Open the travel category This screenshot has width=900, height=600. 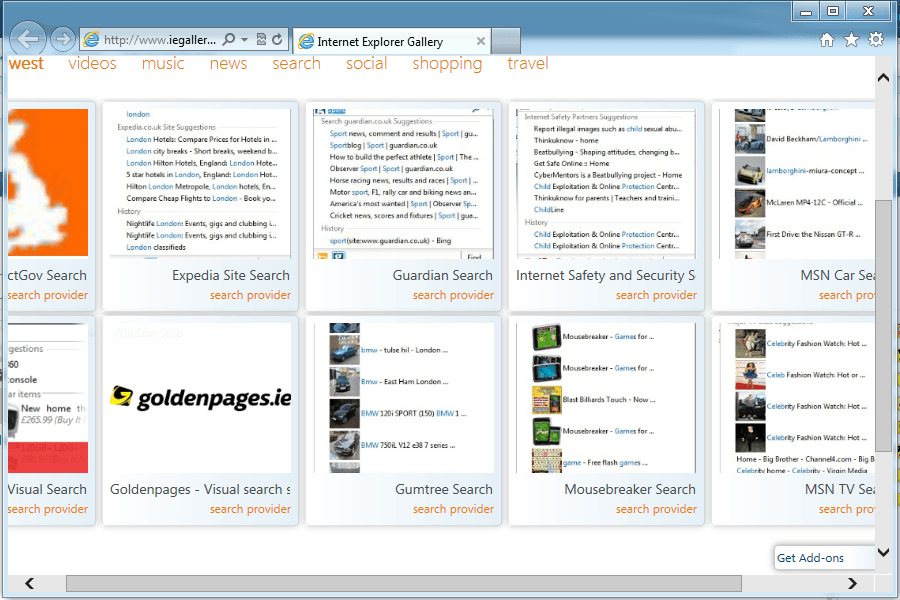coord(528,63)
